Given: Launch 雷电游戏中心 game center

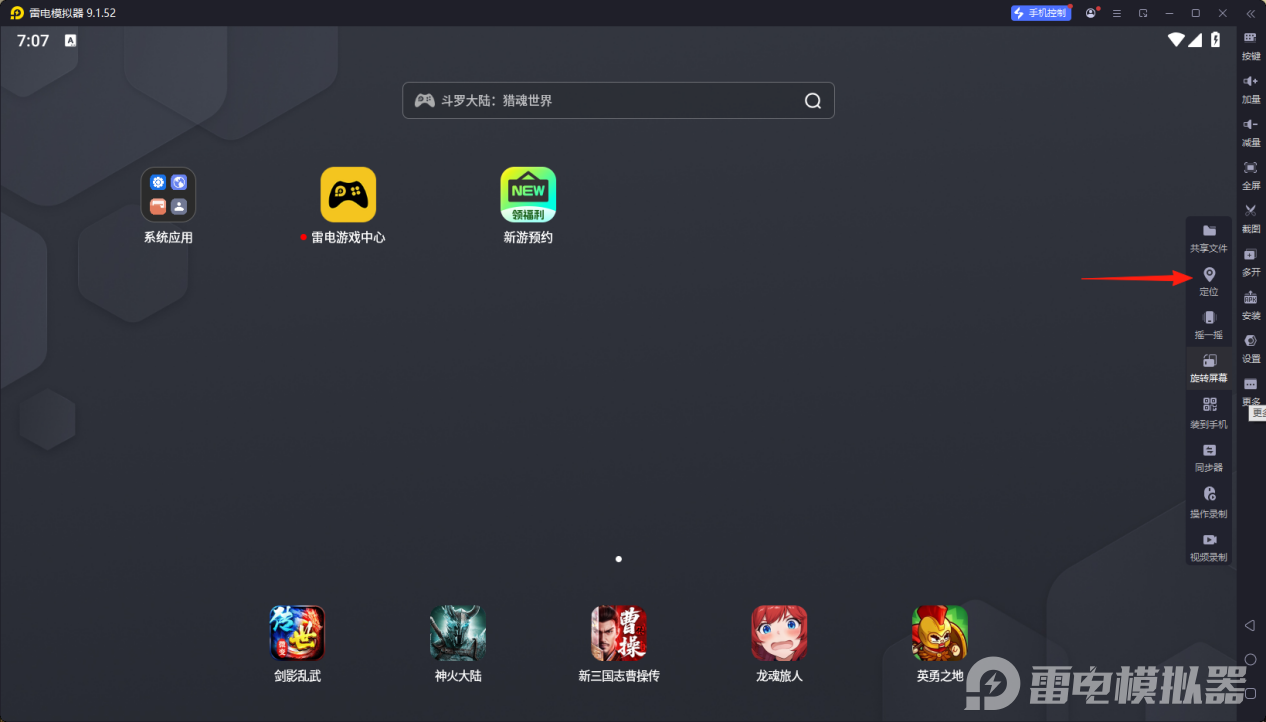Looking at the screenshot, I should [349, 196].
